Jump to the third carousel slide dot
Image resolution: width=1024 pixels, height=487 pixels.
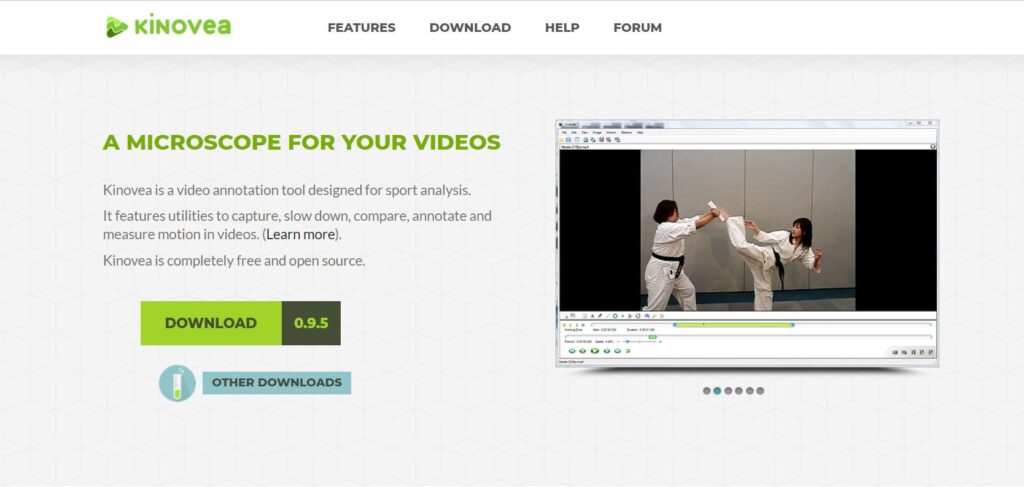click(728, 391)
